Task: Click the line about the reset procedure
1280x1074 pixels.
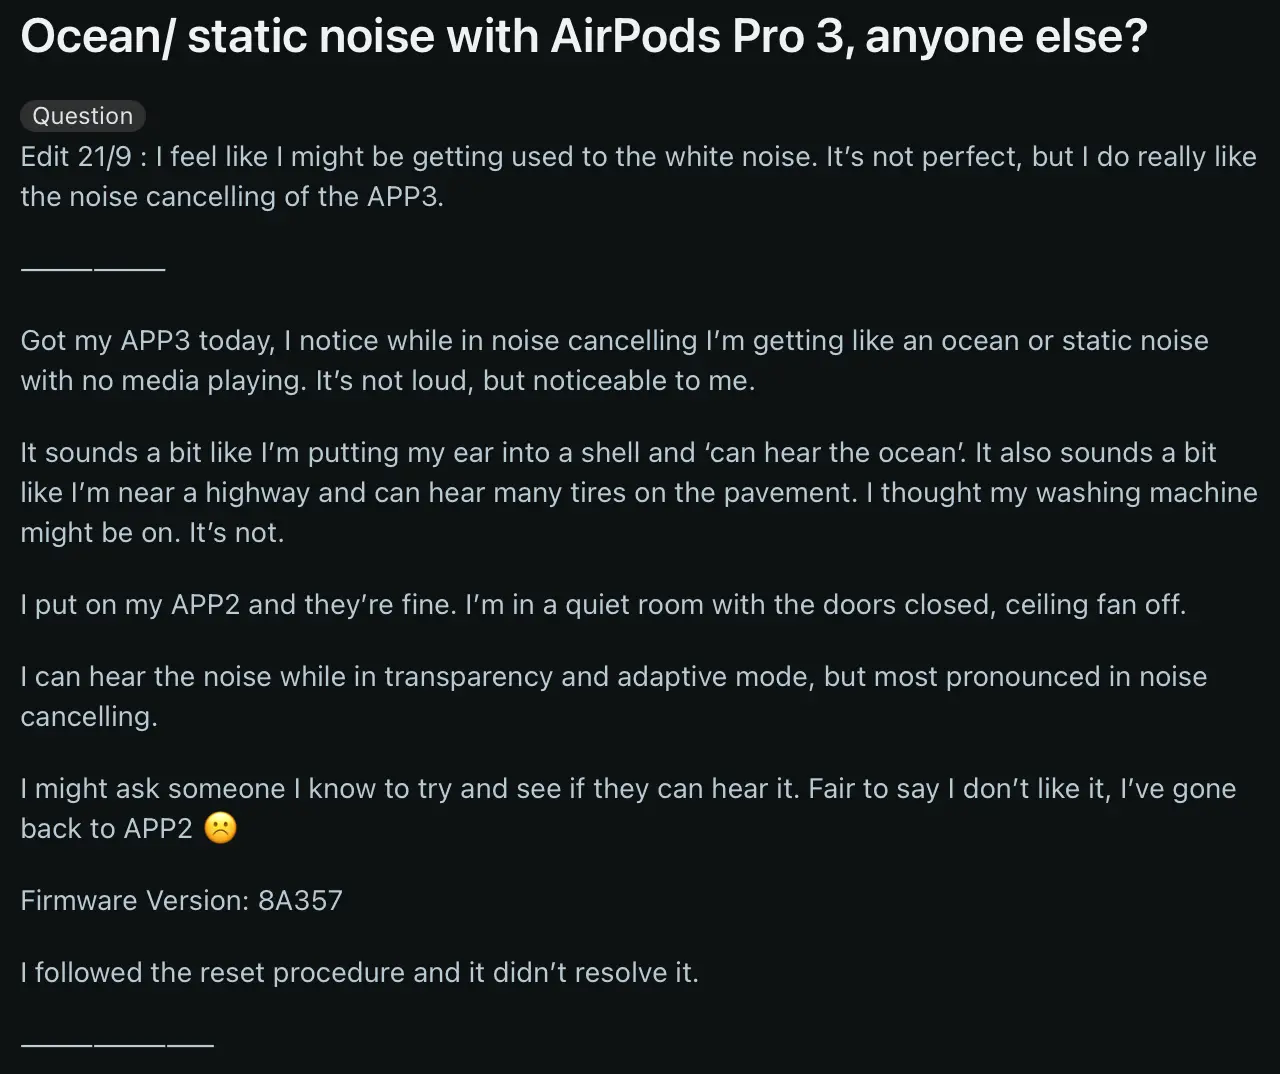Action: point(359,973)
